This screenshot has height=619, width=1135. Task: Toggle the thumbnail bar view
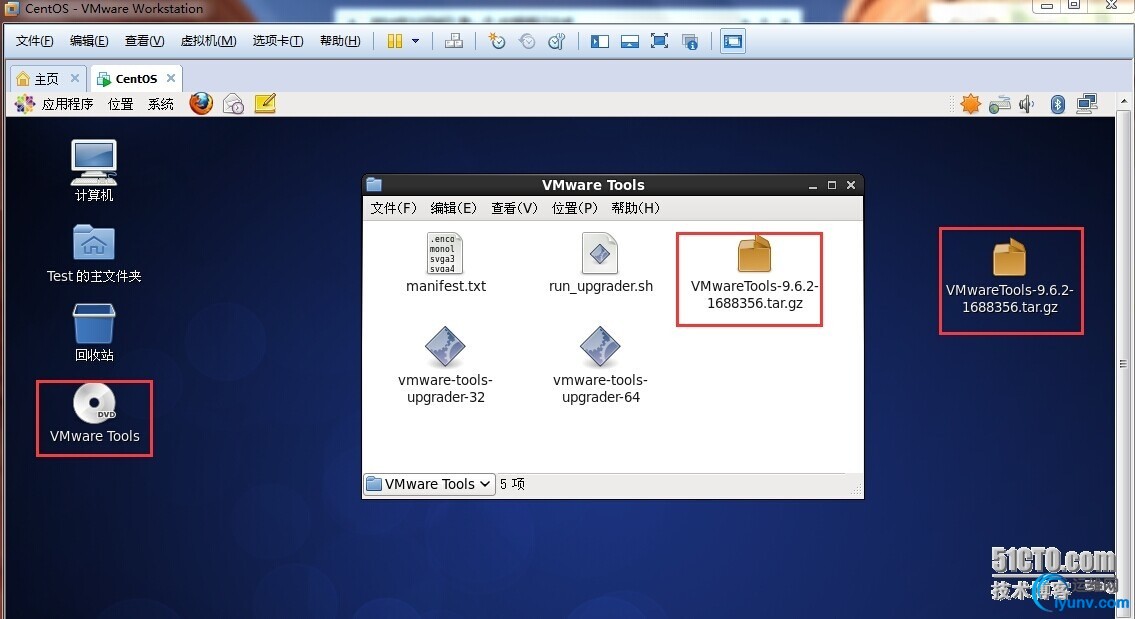click(x=630, y=41)
